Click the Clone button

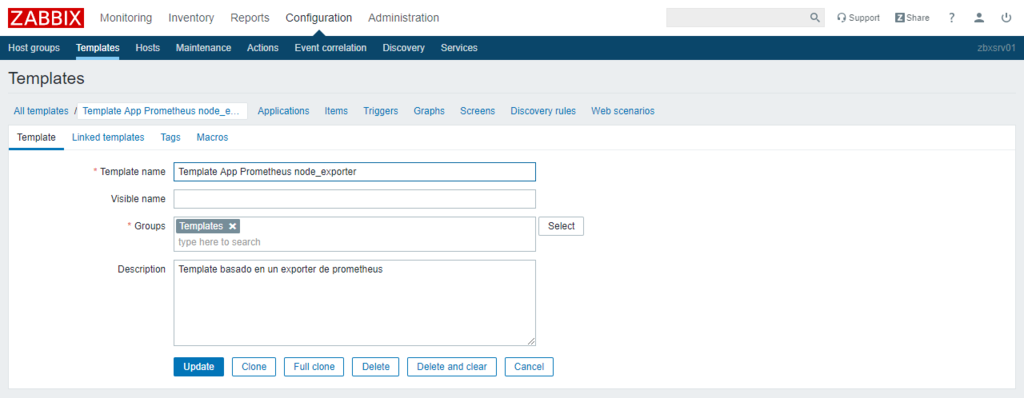(x=254, y=367)
